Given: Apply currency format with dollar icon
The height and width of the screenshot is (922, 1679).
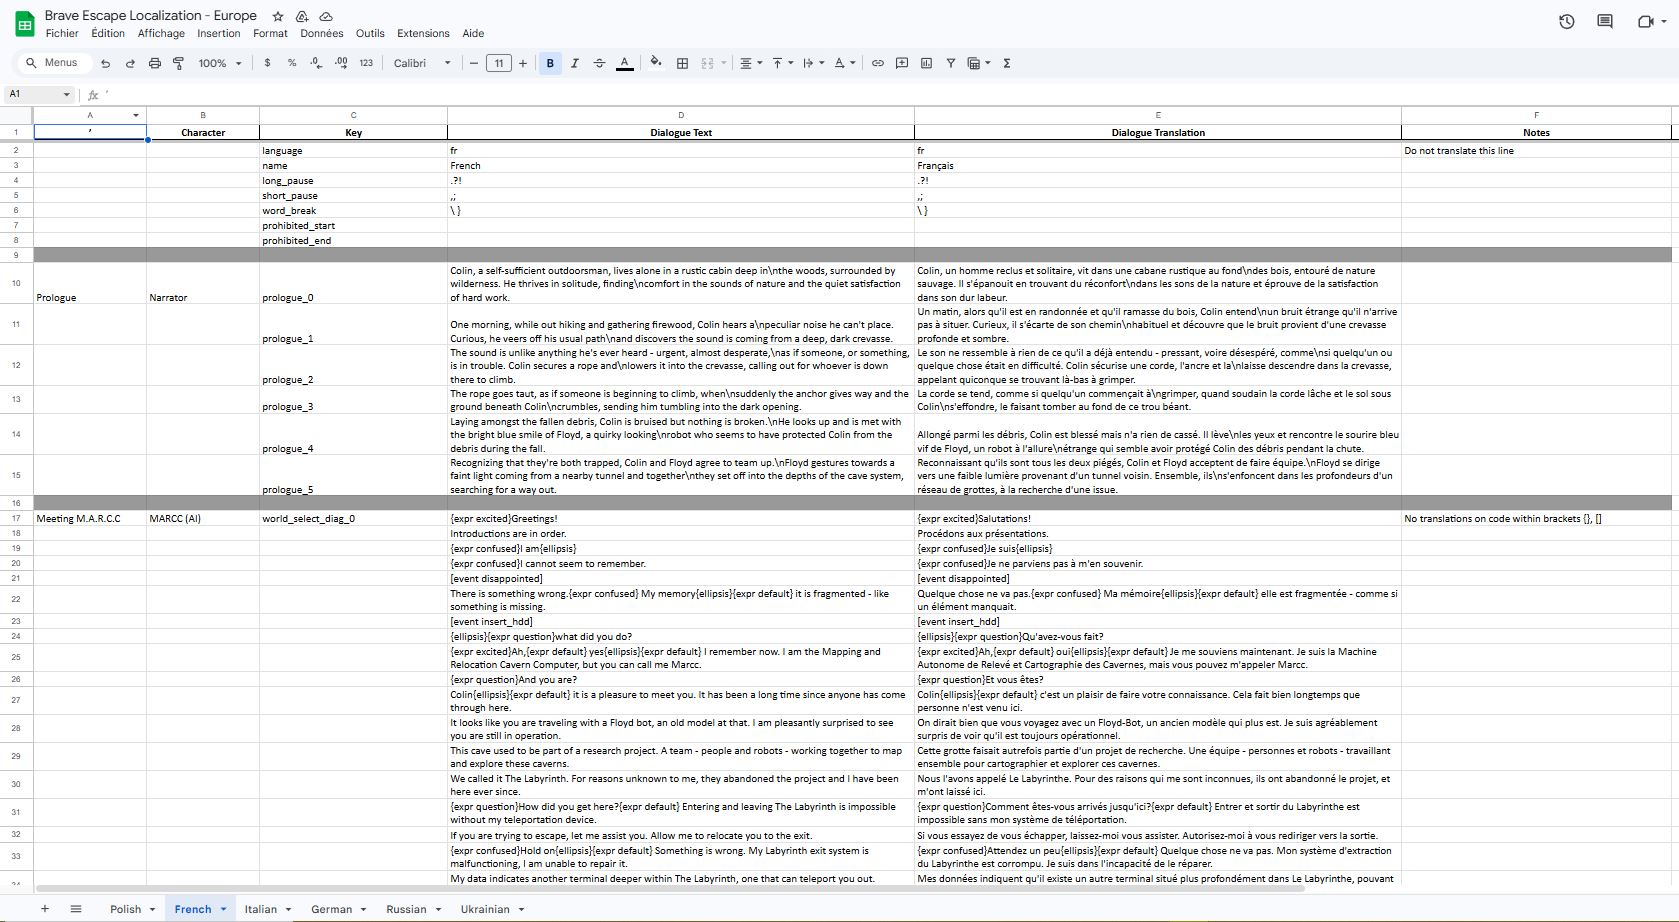Looking at the screenshot, I should coord(267,63).
